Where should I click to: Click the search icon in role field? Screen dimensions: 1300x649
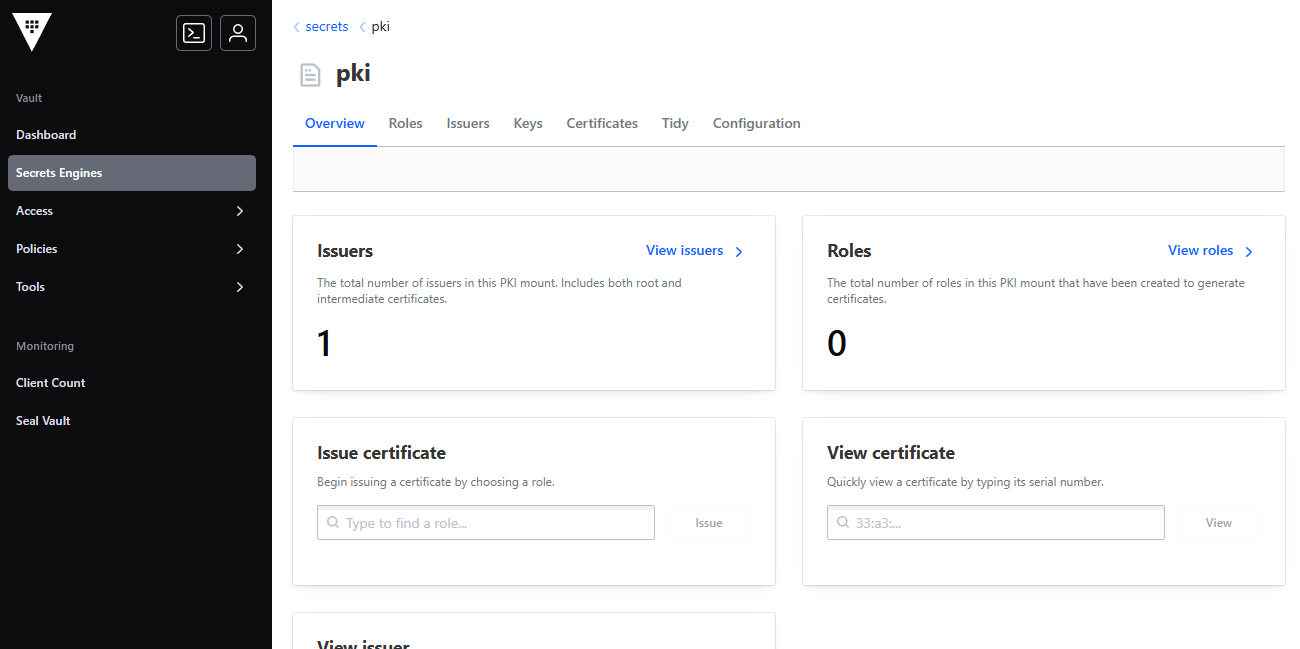pos(333,522)
